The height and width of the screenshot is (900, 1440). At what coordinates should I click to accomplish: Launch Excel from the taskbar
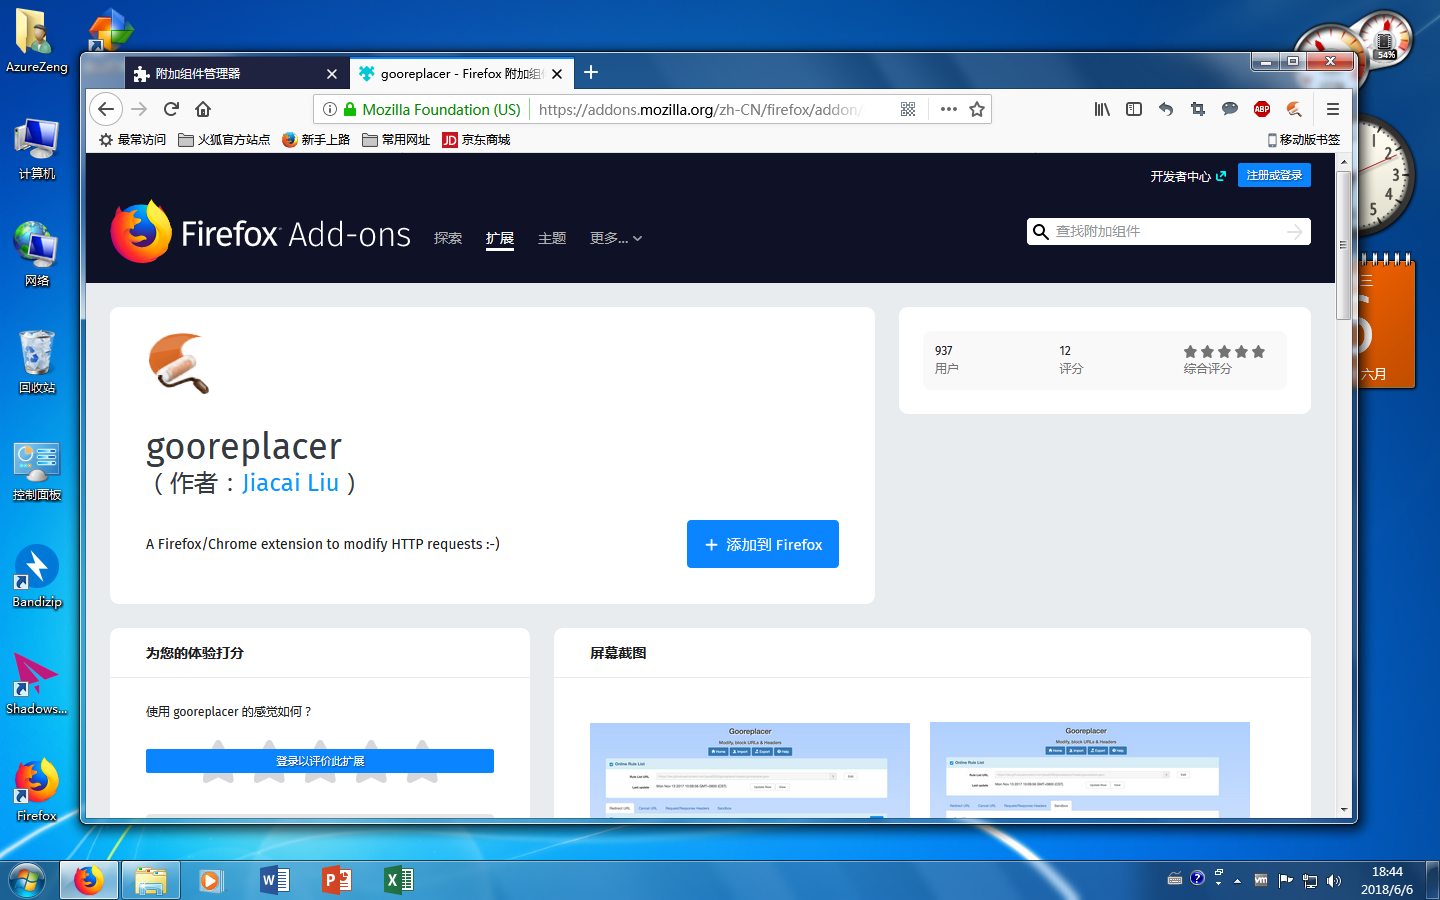398,880
